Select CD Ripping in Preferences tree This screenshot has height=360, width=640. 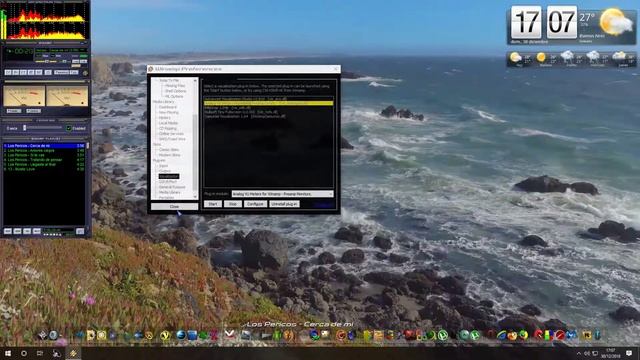pos(168,128)
